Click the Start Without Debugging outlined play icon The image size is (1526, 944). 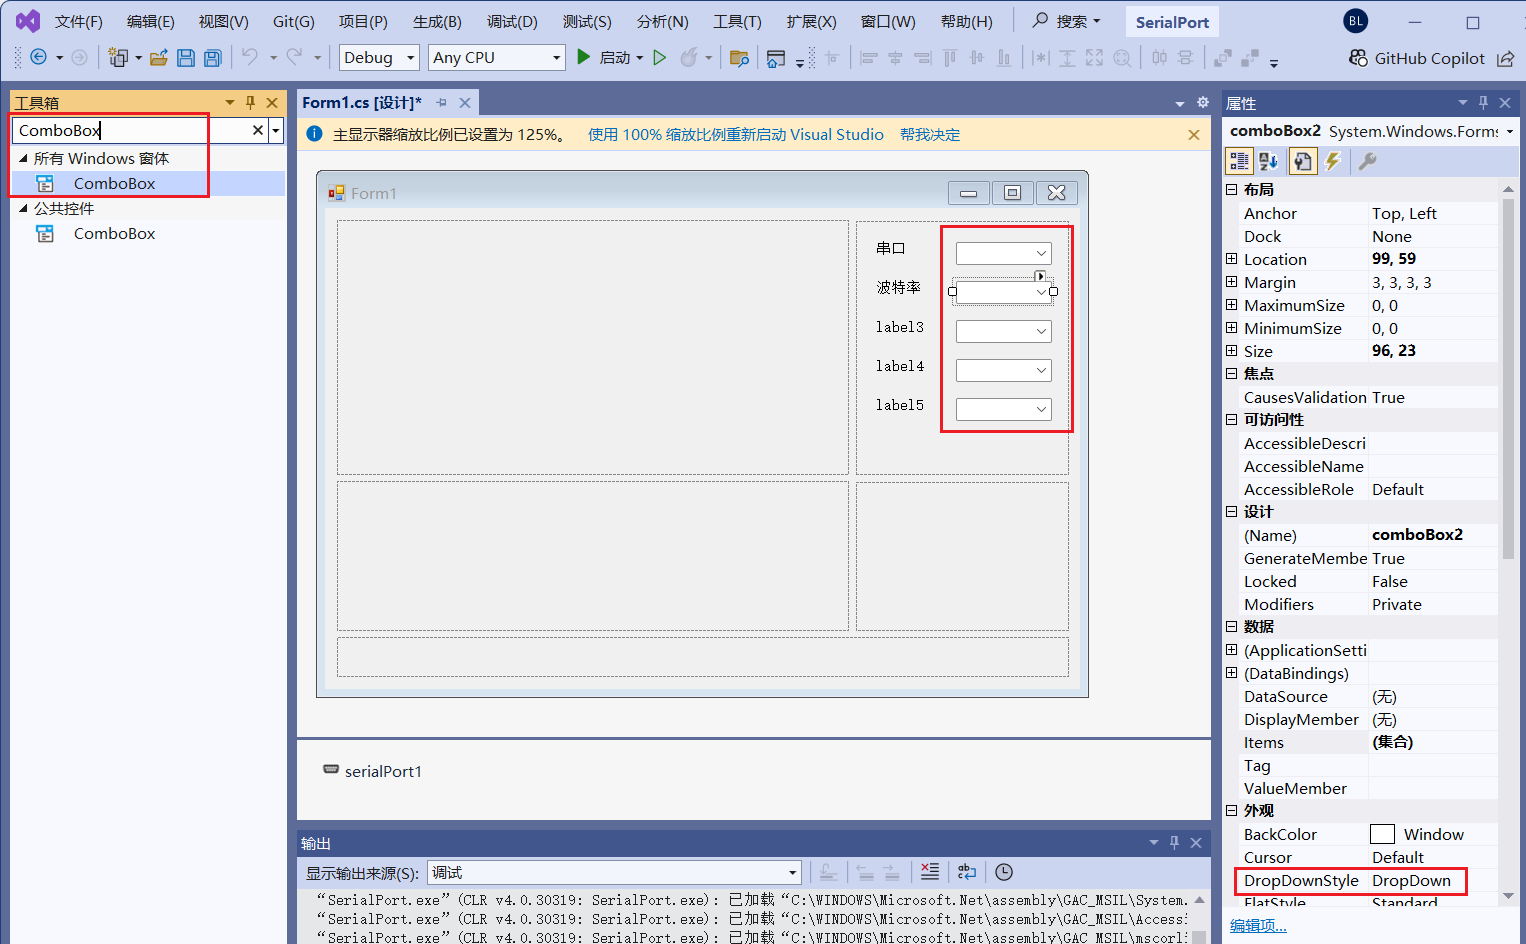tap(659, 58)
